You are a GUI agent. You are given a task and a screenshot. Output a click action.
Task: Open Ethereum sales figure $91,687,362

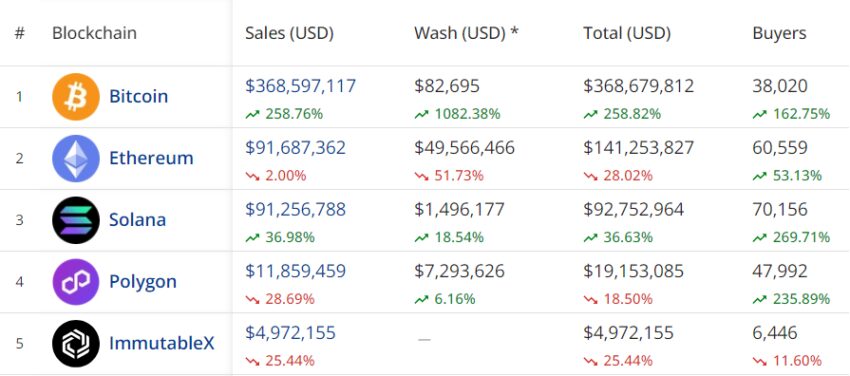[x=295, y=148]
